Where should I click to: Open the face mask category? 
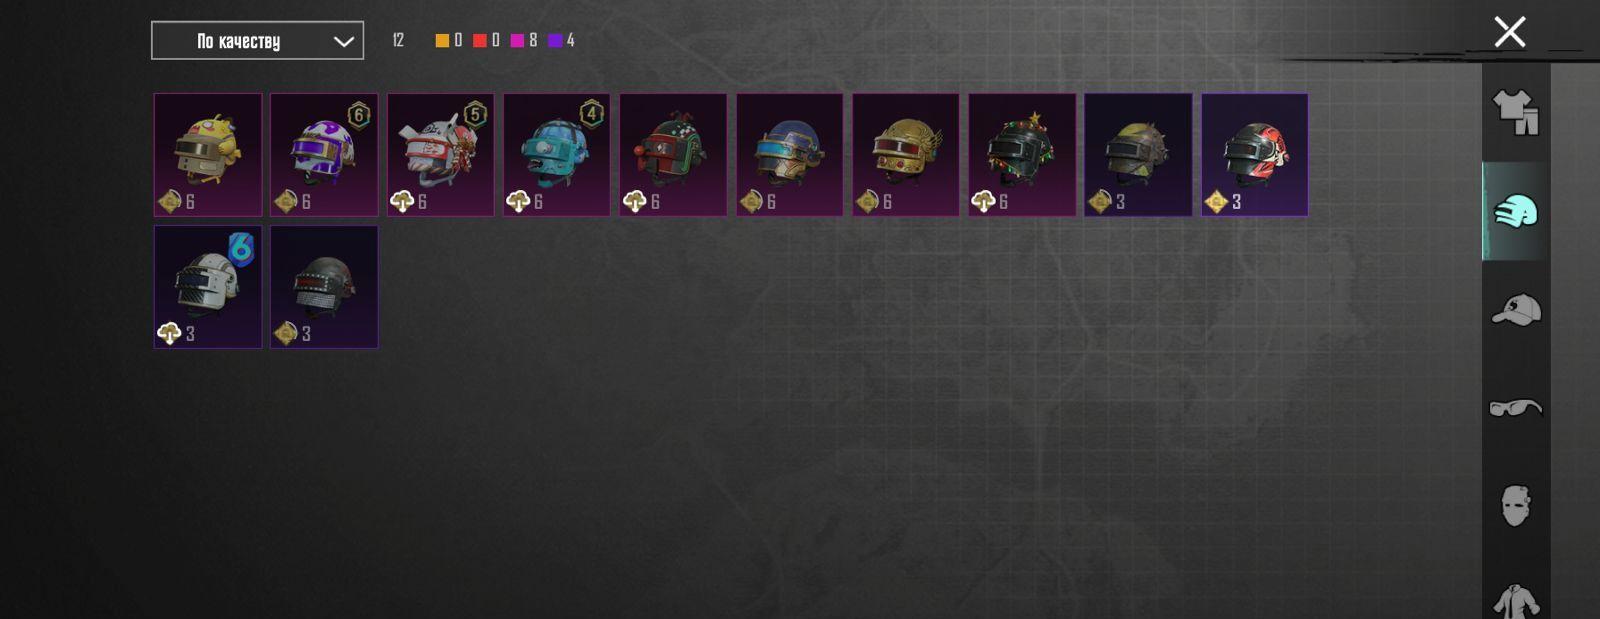[x=1516, y=506]
